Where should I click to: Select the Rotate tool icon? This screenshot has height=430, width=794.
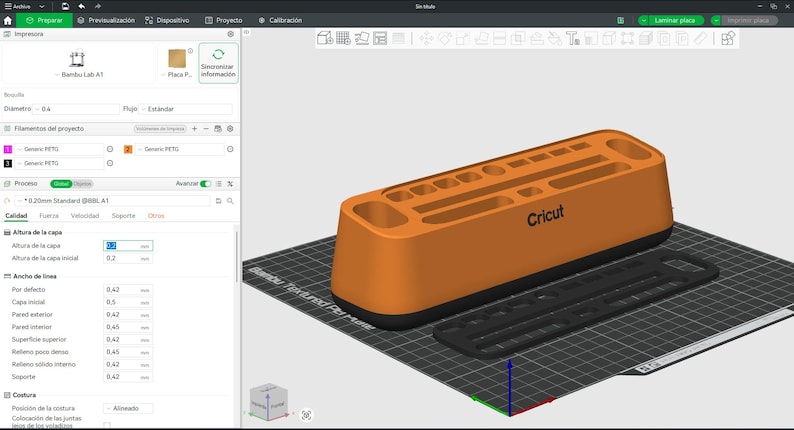point(445,38)
